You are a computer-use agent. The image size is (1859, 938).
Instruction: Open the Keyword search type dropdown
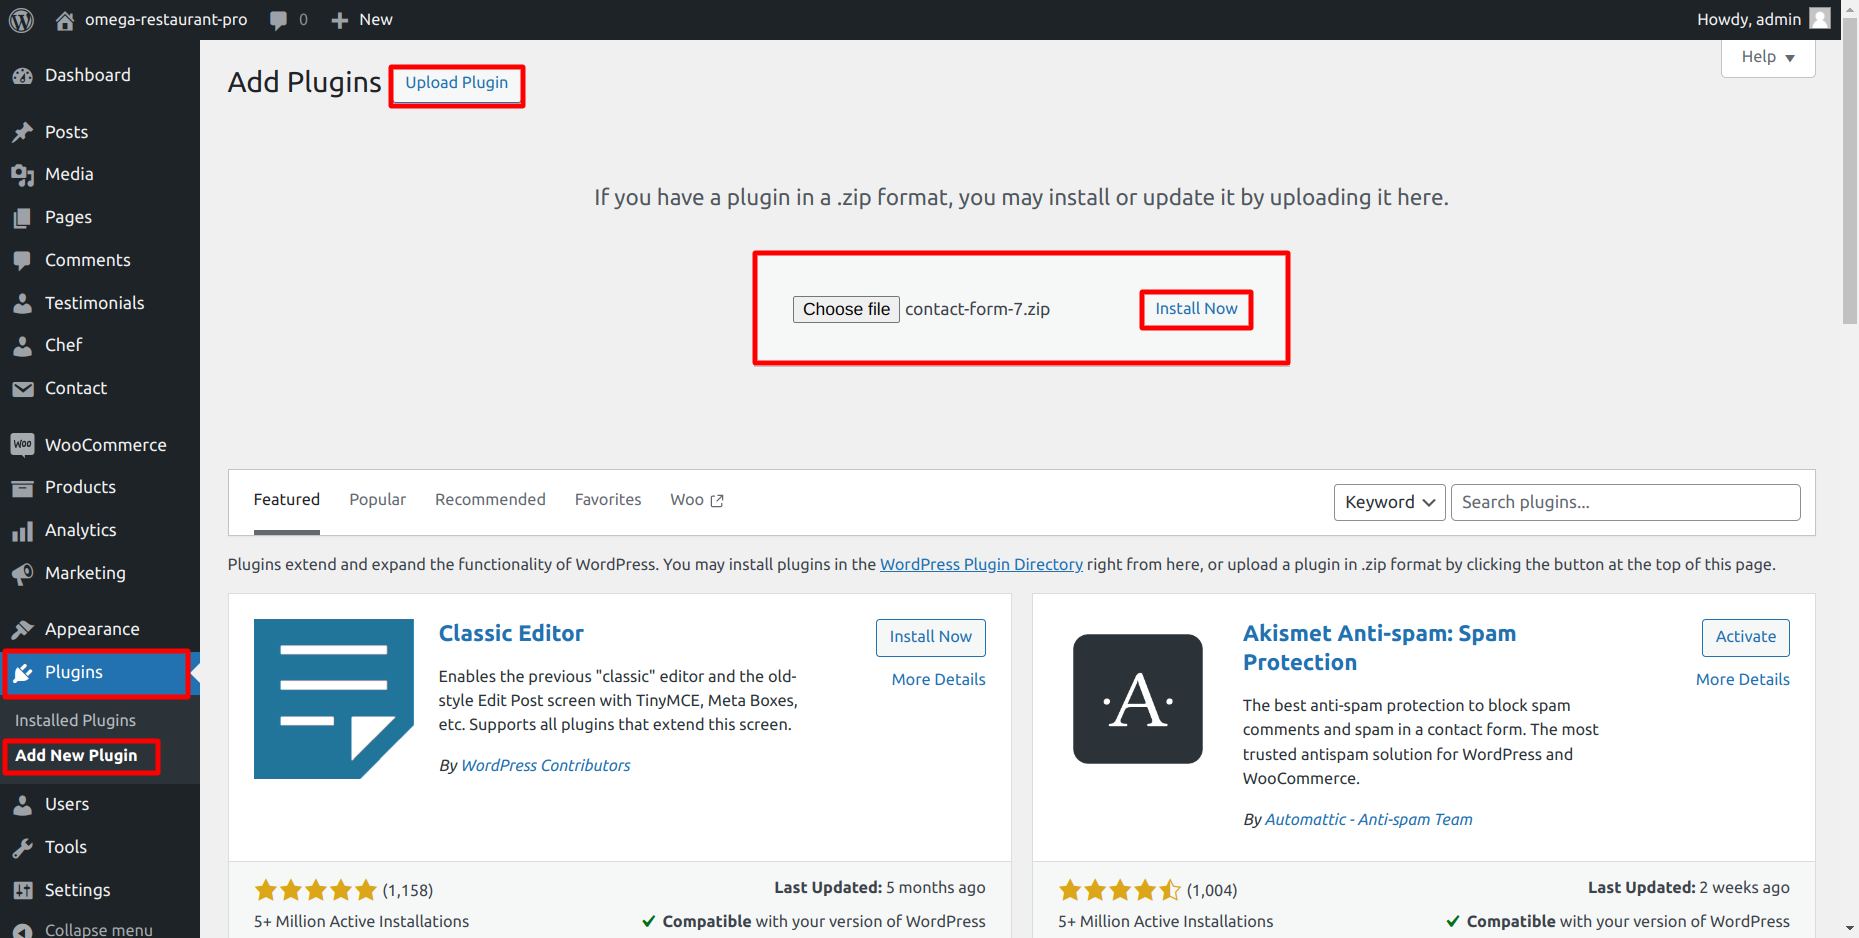tap(1388, 502)
